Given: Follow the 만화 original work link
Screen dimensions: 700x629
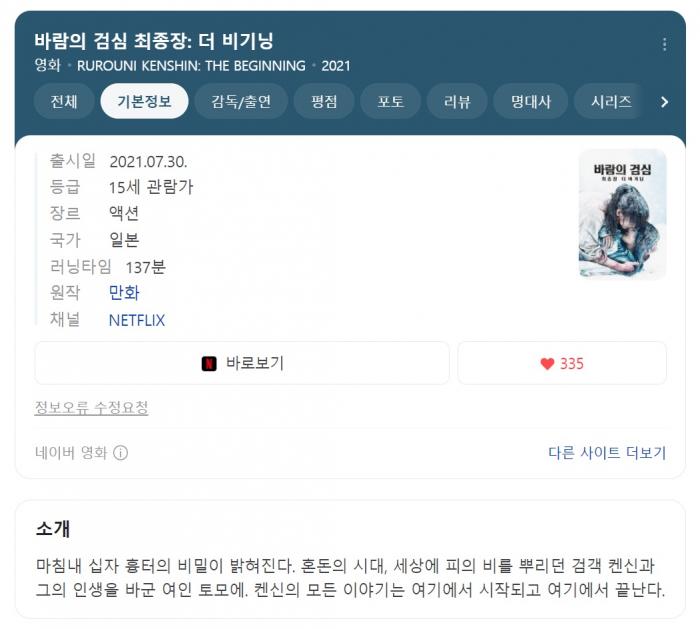Looking at the screenshot, I should pos(124,293).
